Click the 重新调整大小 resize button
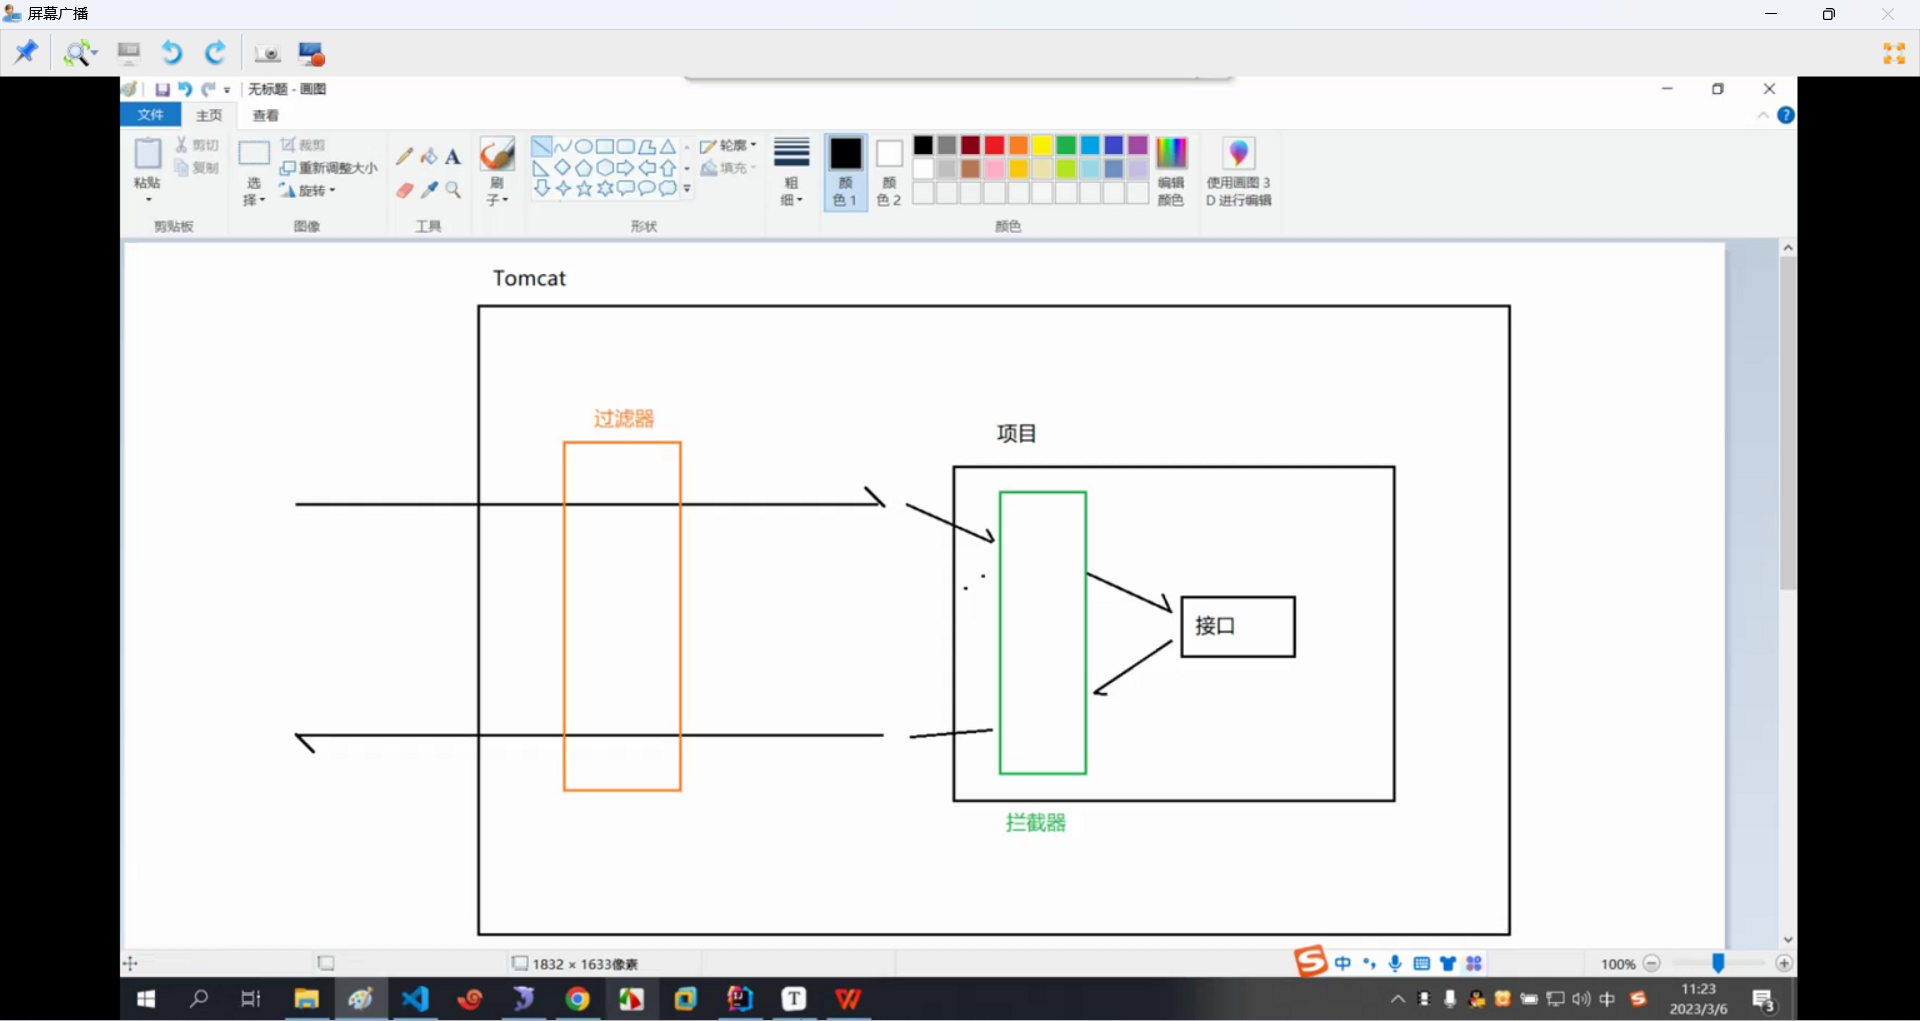This screenshot has width=1920, height=1021. 329,168
